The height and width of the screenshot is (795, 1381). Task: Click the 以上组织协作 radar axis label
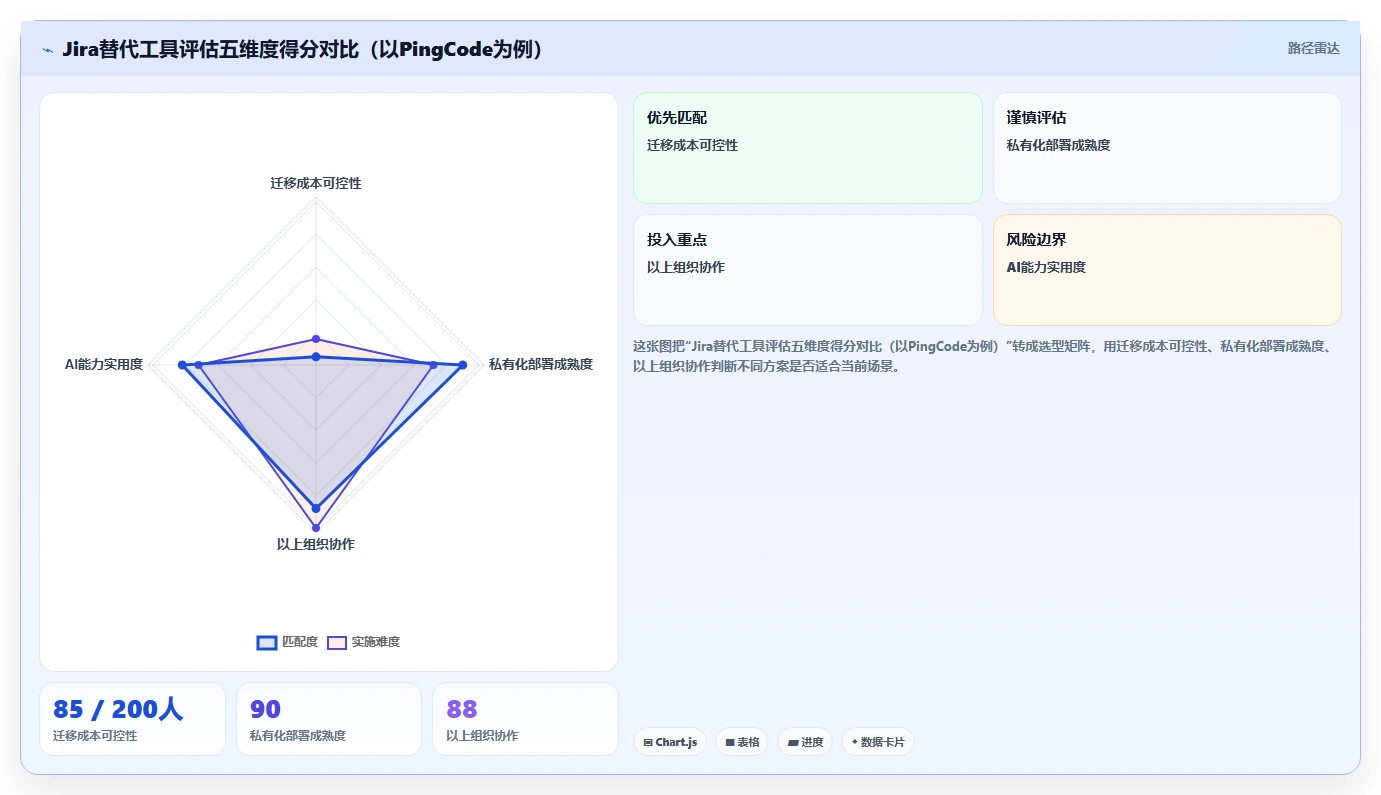click(x=316, y=544)
